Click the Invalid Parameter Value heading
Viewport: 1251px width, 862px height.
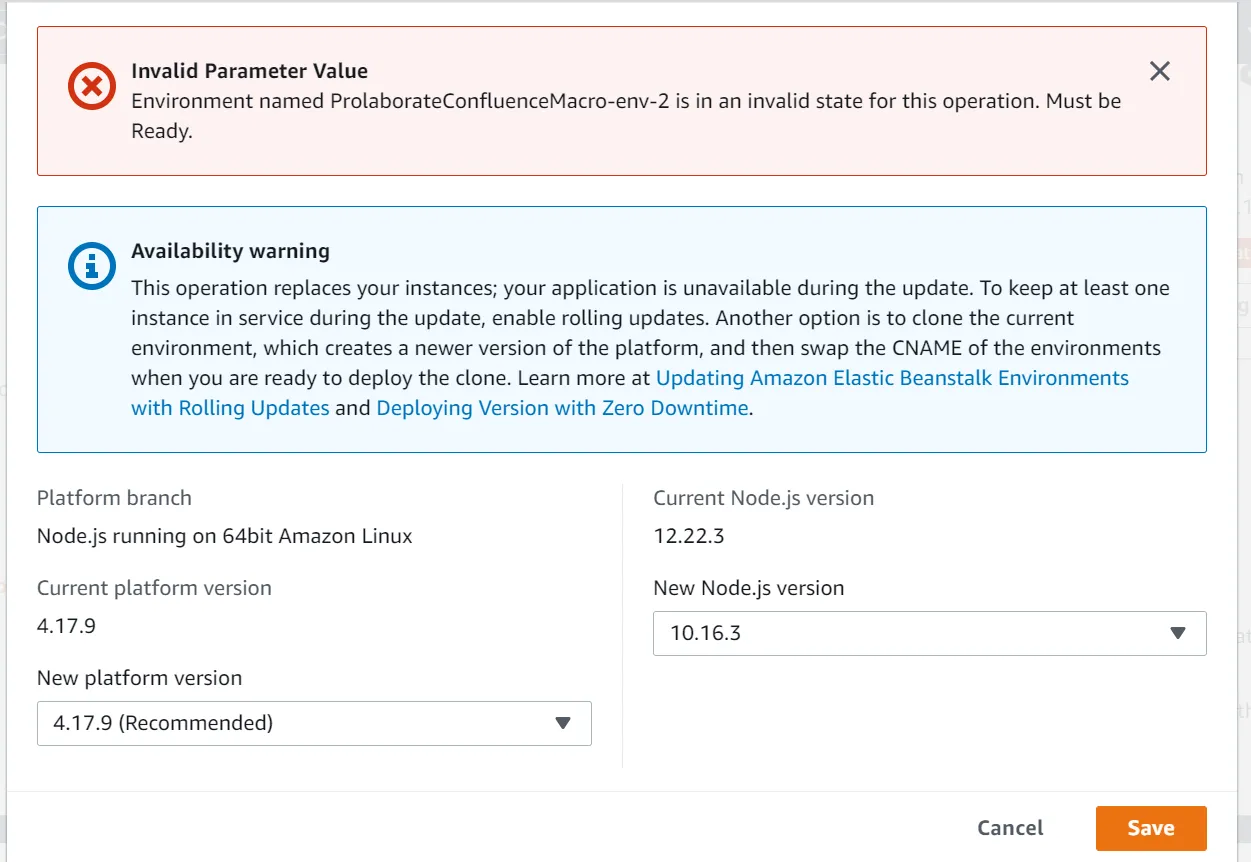point(249,71)
